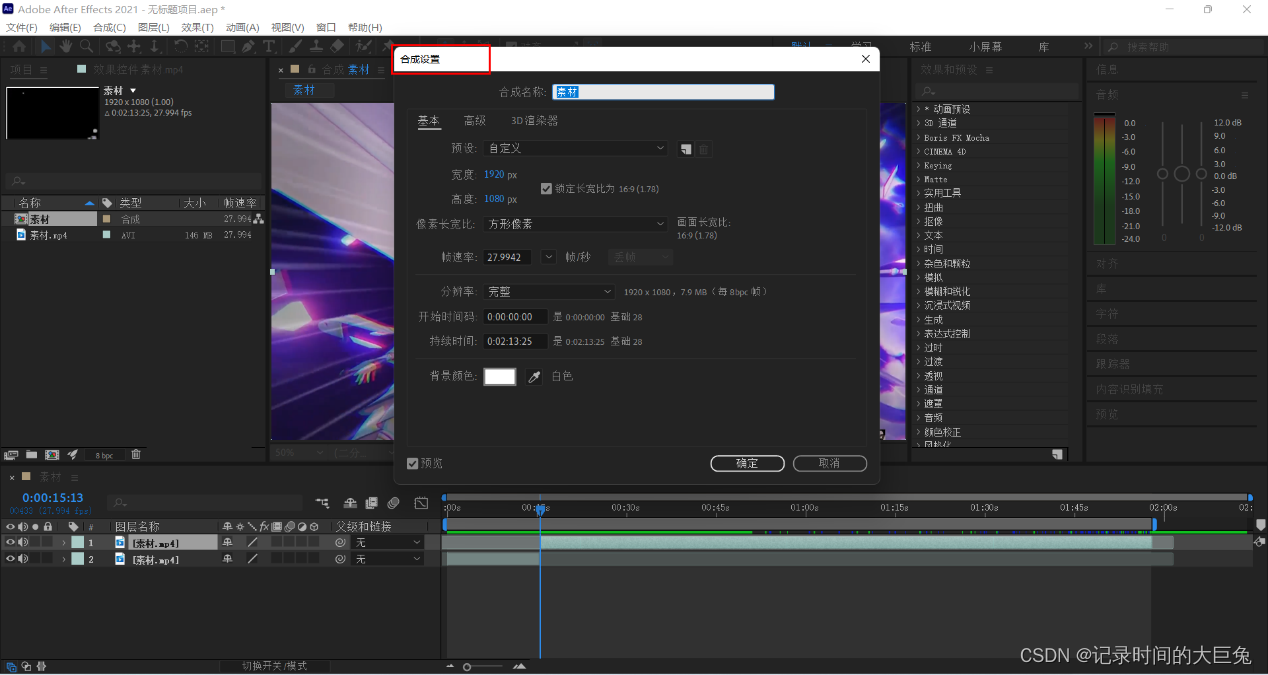Image resolution: width=1268 pixels, height=675 pixels.
Task: Click the 切换开关/模式 button
Action: 274,666
